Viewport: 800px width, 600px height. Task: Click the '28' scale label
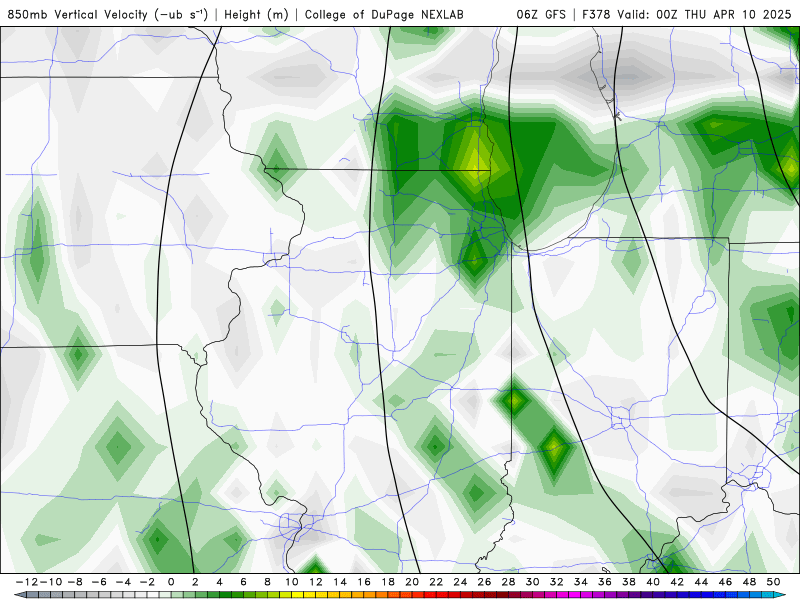point(508,582)
